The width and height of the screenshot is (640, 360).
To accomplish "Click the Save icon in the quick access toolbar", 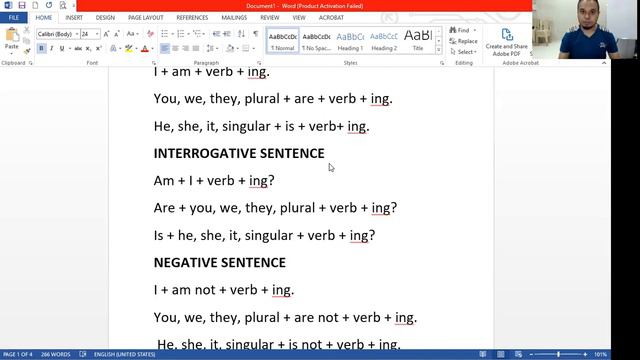I will coord(22,5).
